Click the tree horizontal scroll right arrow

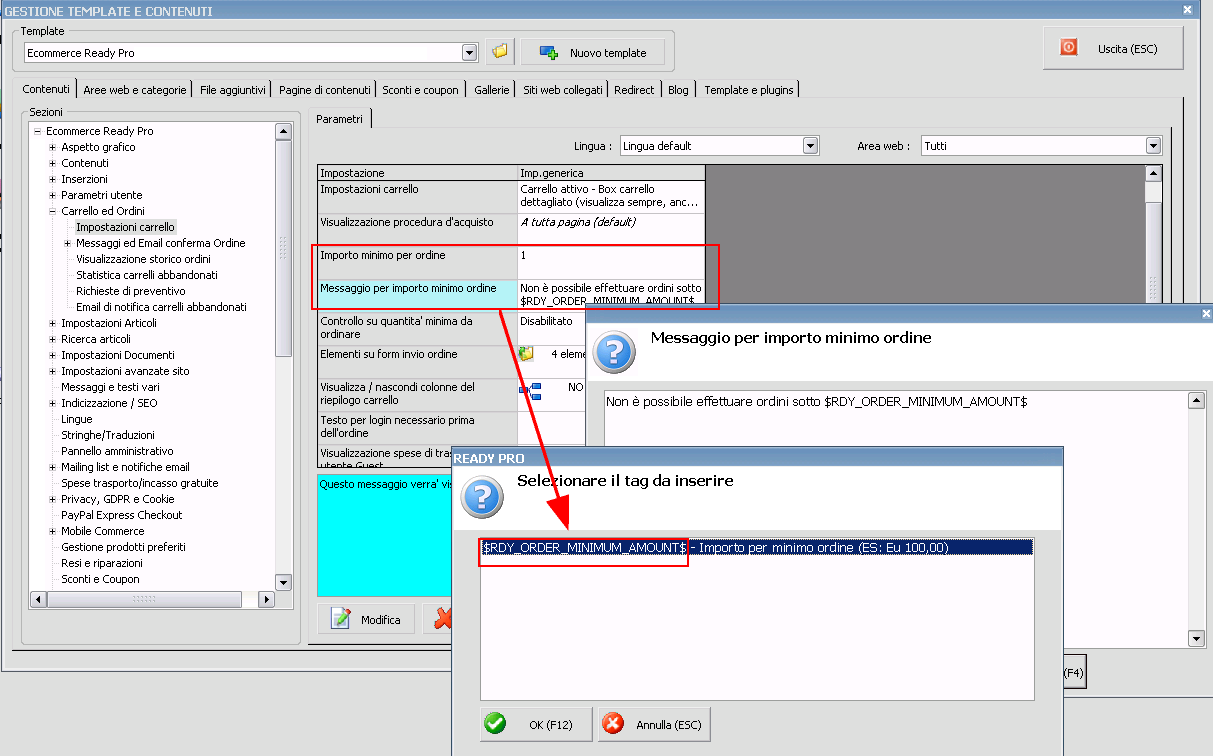266,599
